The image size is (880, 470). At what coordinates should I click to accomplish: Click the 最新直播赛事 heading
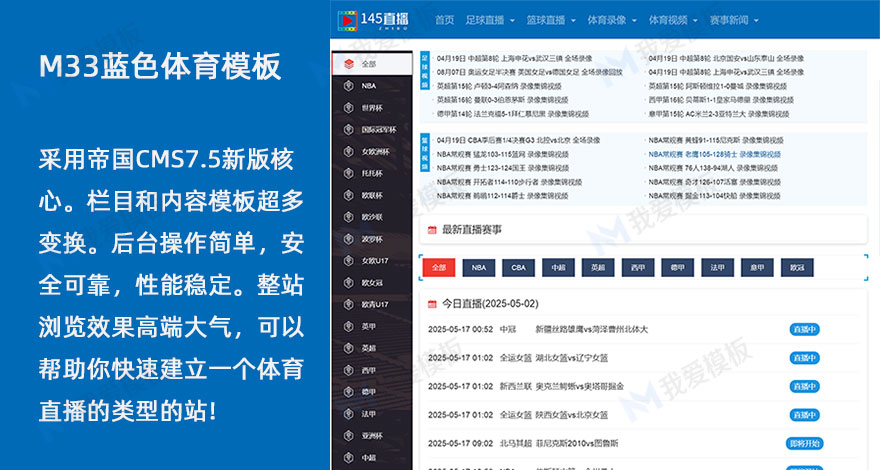(x=472, y=230)
